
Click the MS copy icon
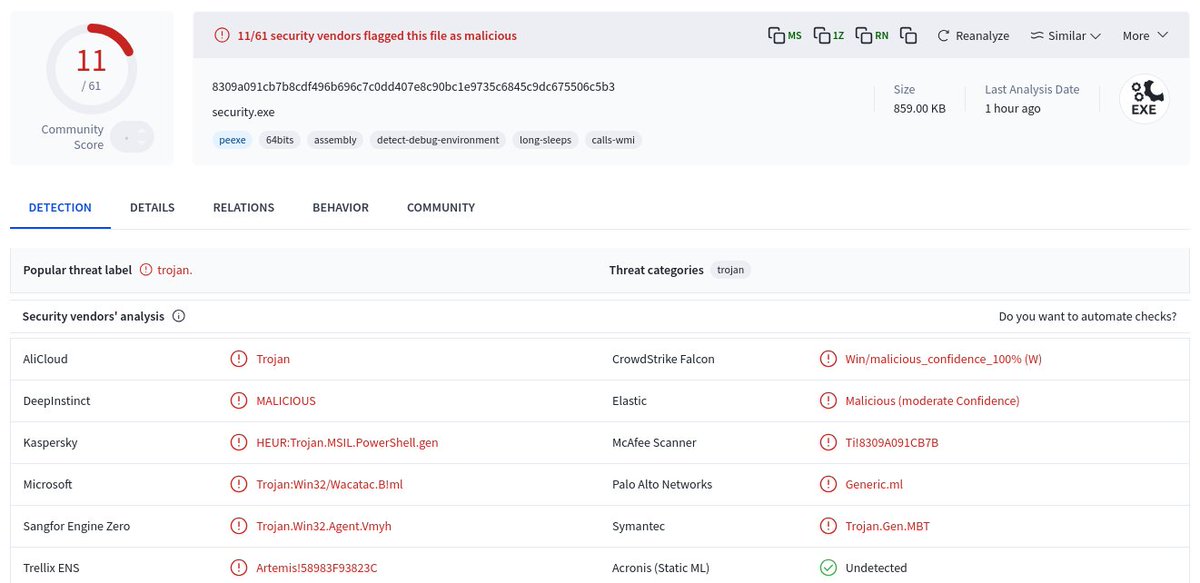785,35
